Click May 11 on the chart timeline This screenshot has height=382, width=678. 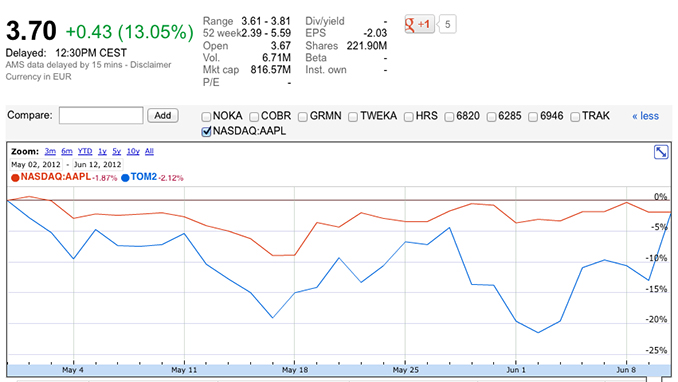click(184, 370)
